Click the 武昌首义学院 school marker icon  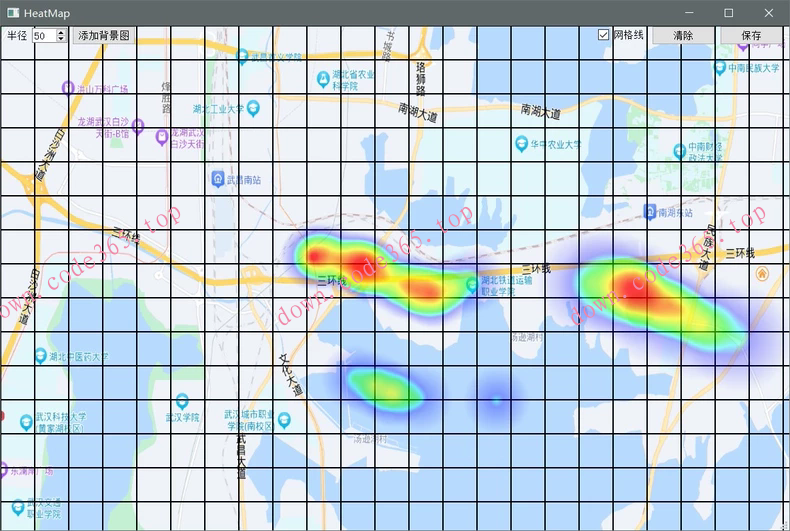(x=242, y=56)
